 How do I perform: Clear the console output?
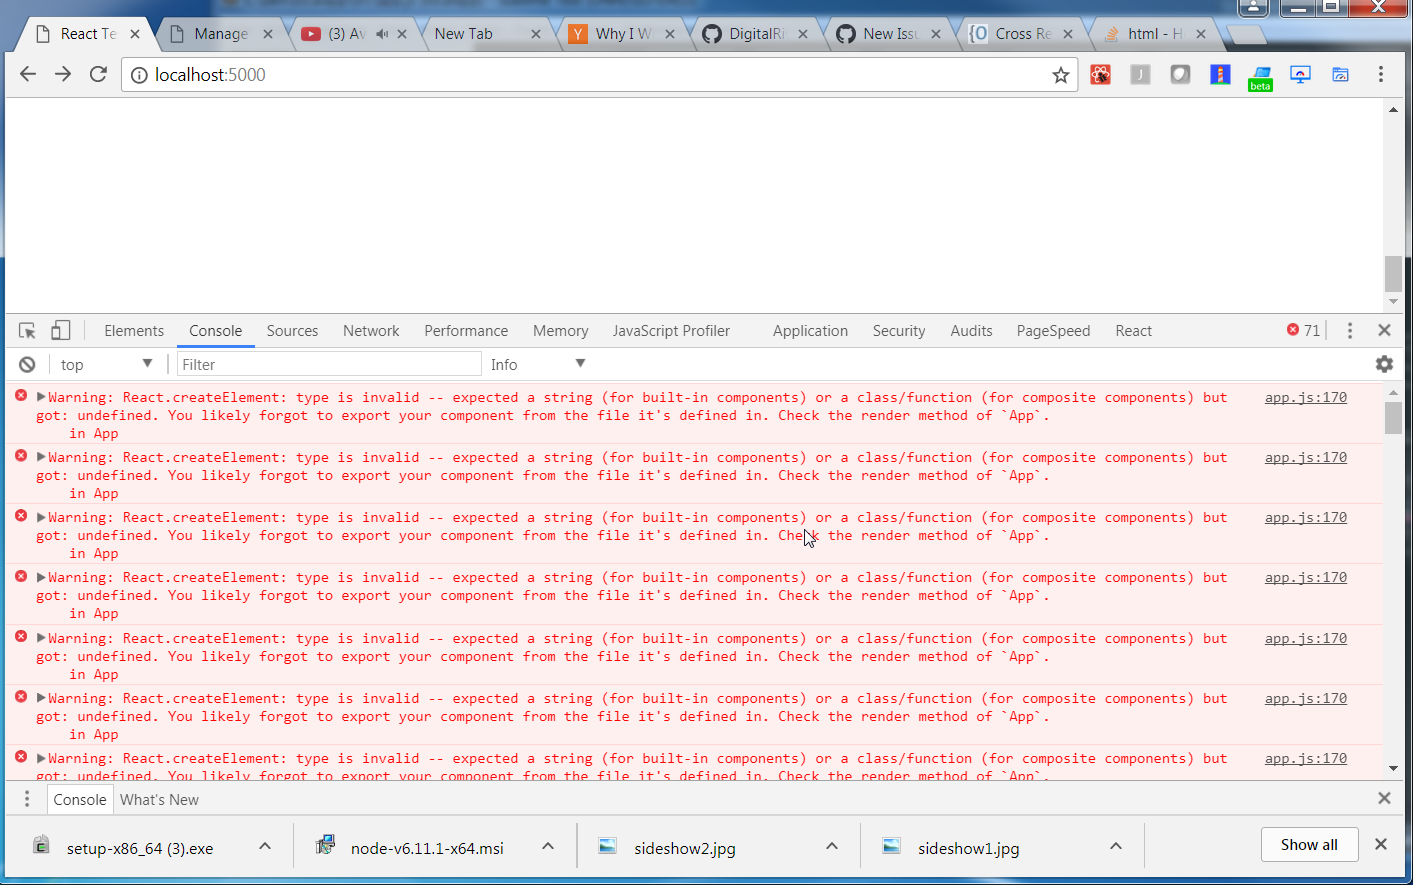27,363
